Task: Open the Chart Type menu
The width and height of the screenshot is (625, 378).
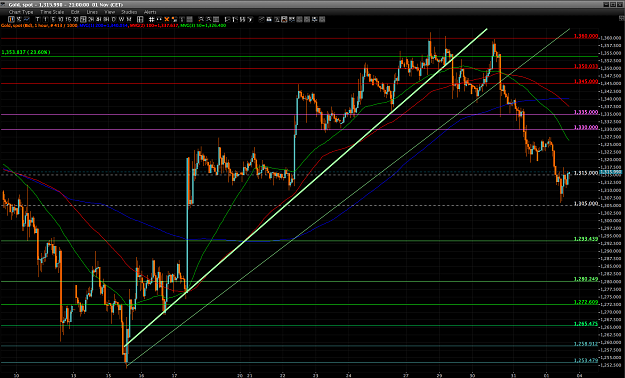Action: click(x=21, y=12)
